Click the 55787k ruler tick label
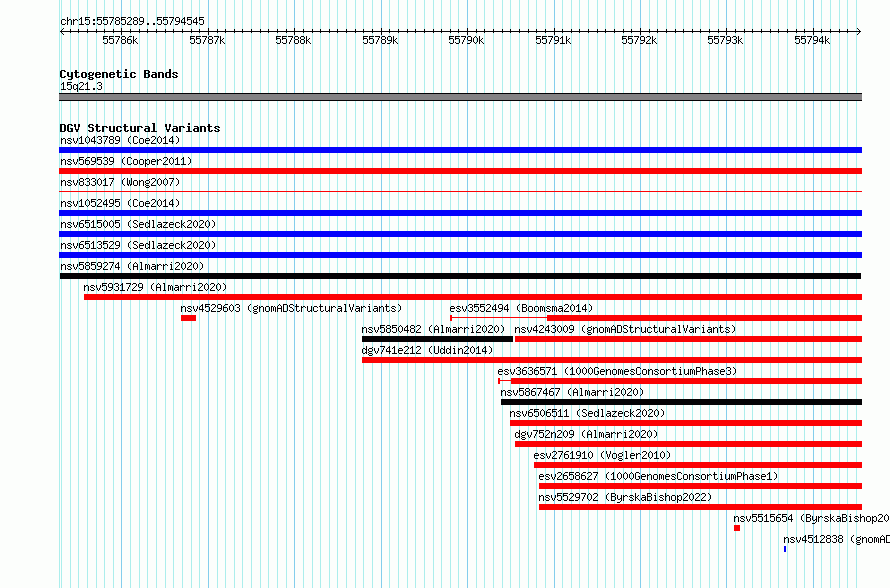The image size is (890, 588). click(x=207, y=40)
